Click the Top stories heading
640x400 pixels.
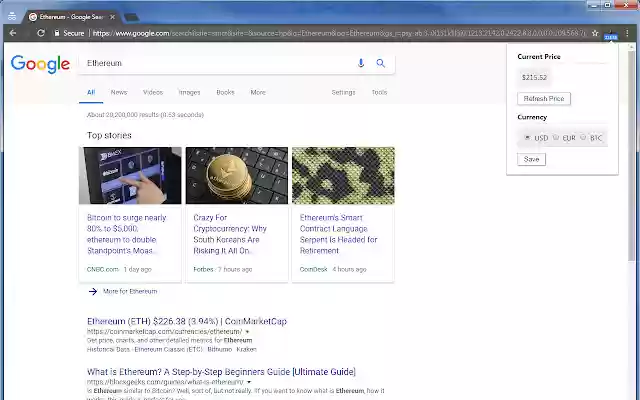pos(109,136)
